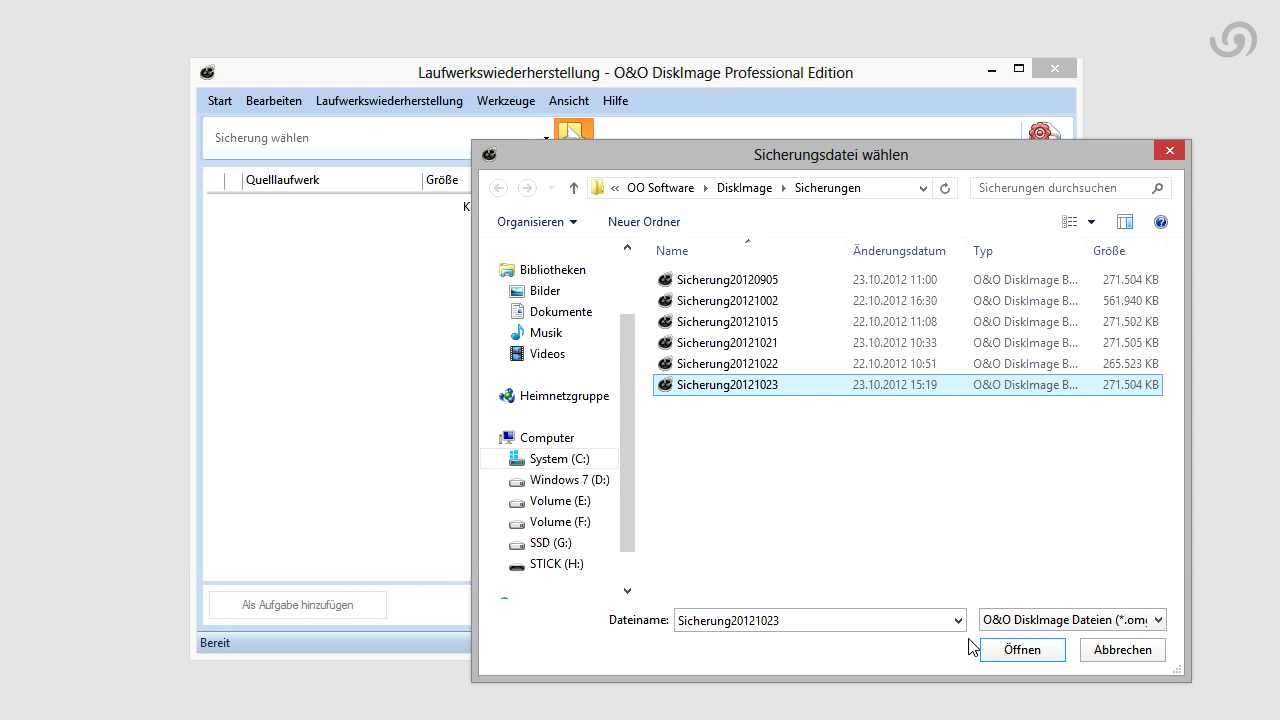Open the Bearbeiten menu
Screen dimensions: 1280x720
tap(274, 101)
